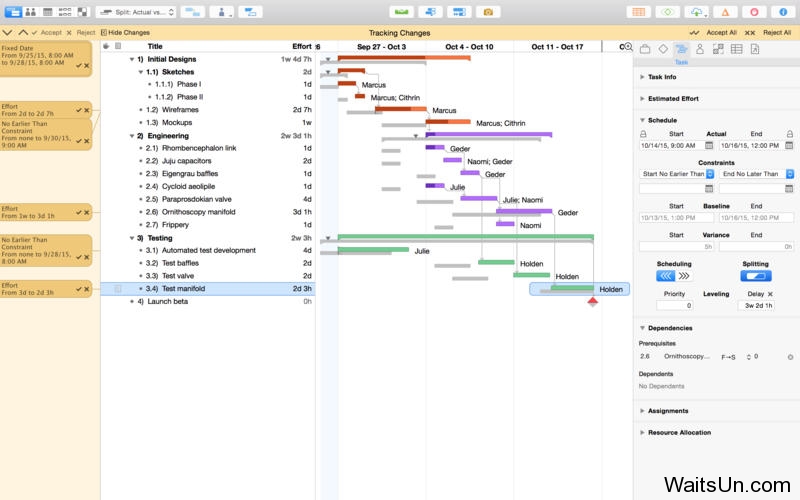Open the Project inspector briefcase tab
Viewport: 800px width, 500px height.
[645, 49]
